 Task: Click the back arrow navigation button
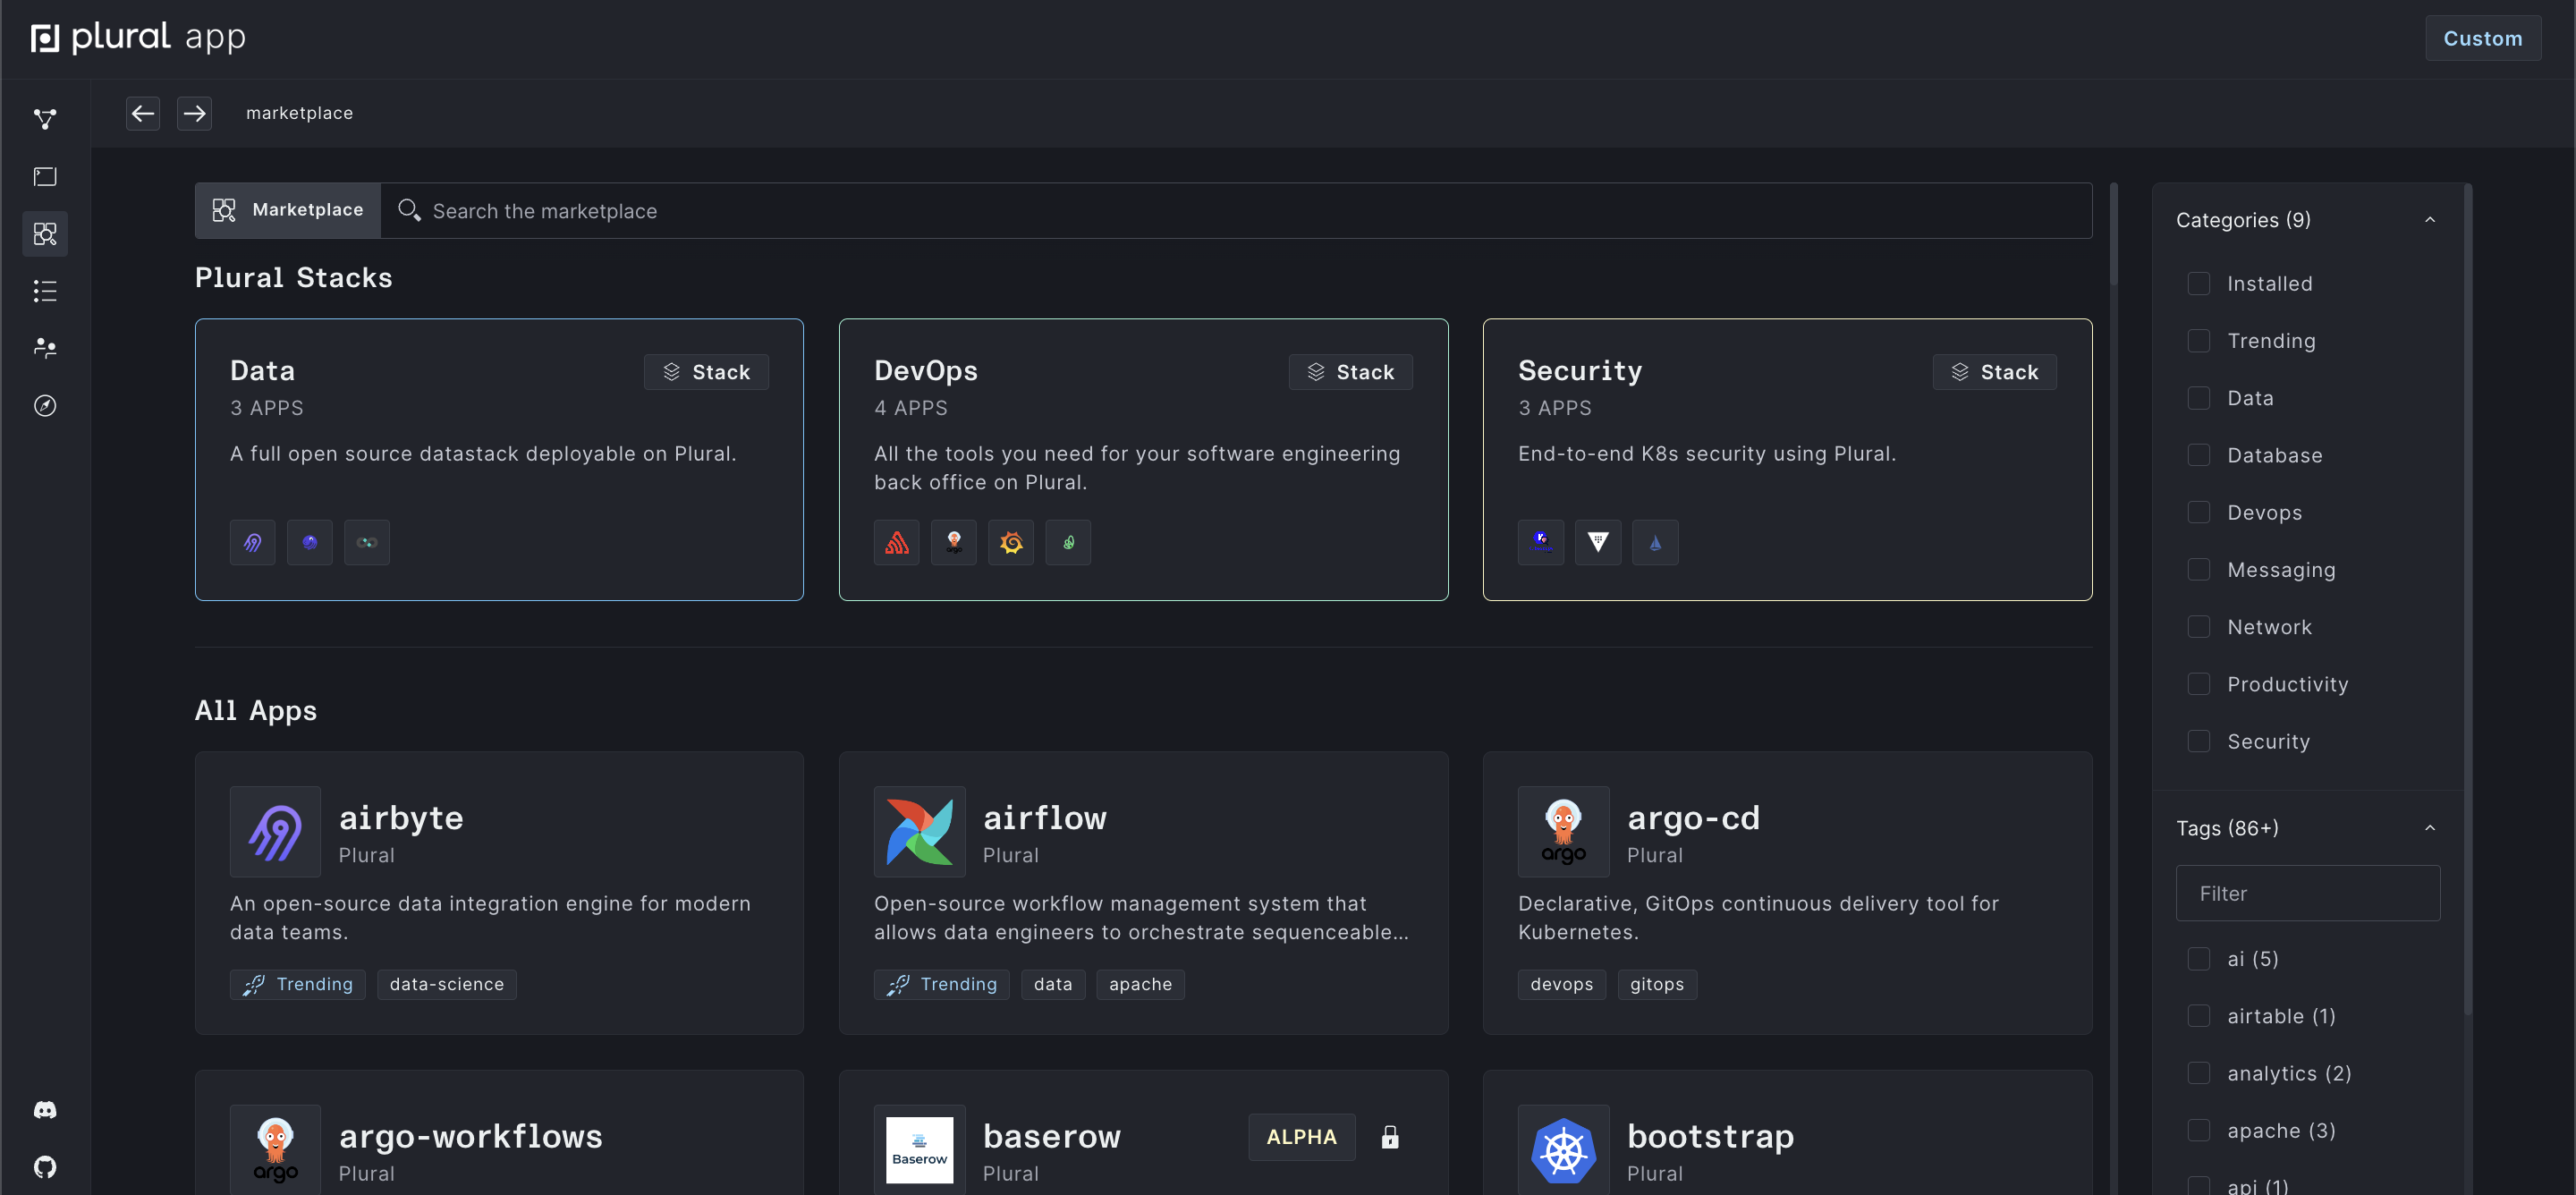point(143,113)
